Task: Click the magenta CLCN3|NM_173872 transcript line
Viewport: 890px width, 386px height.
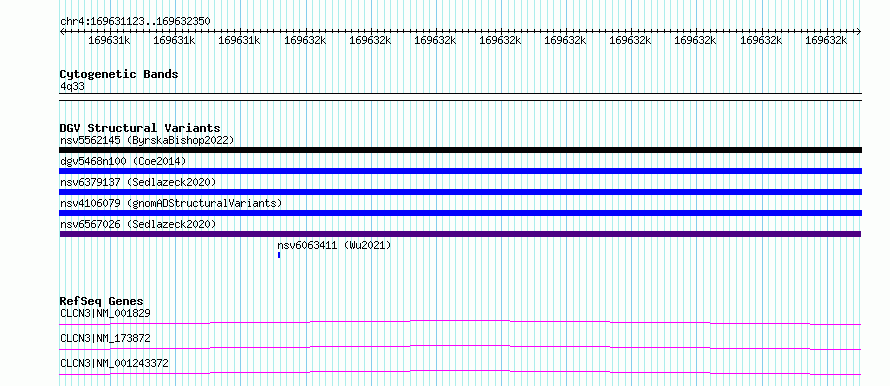Action: [460, 347]
